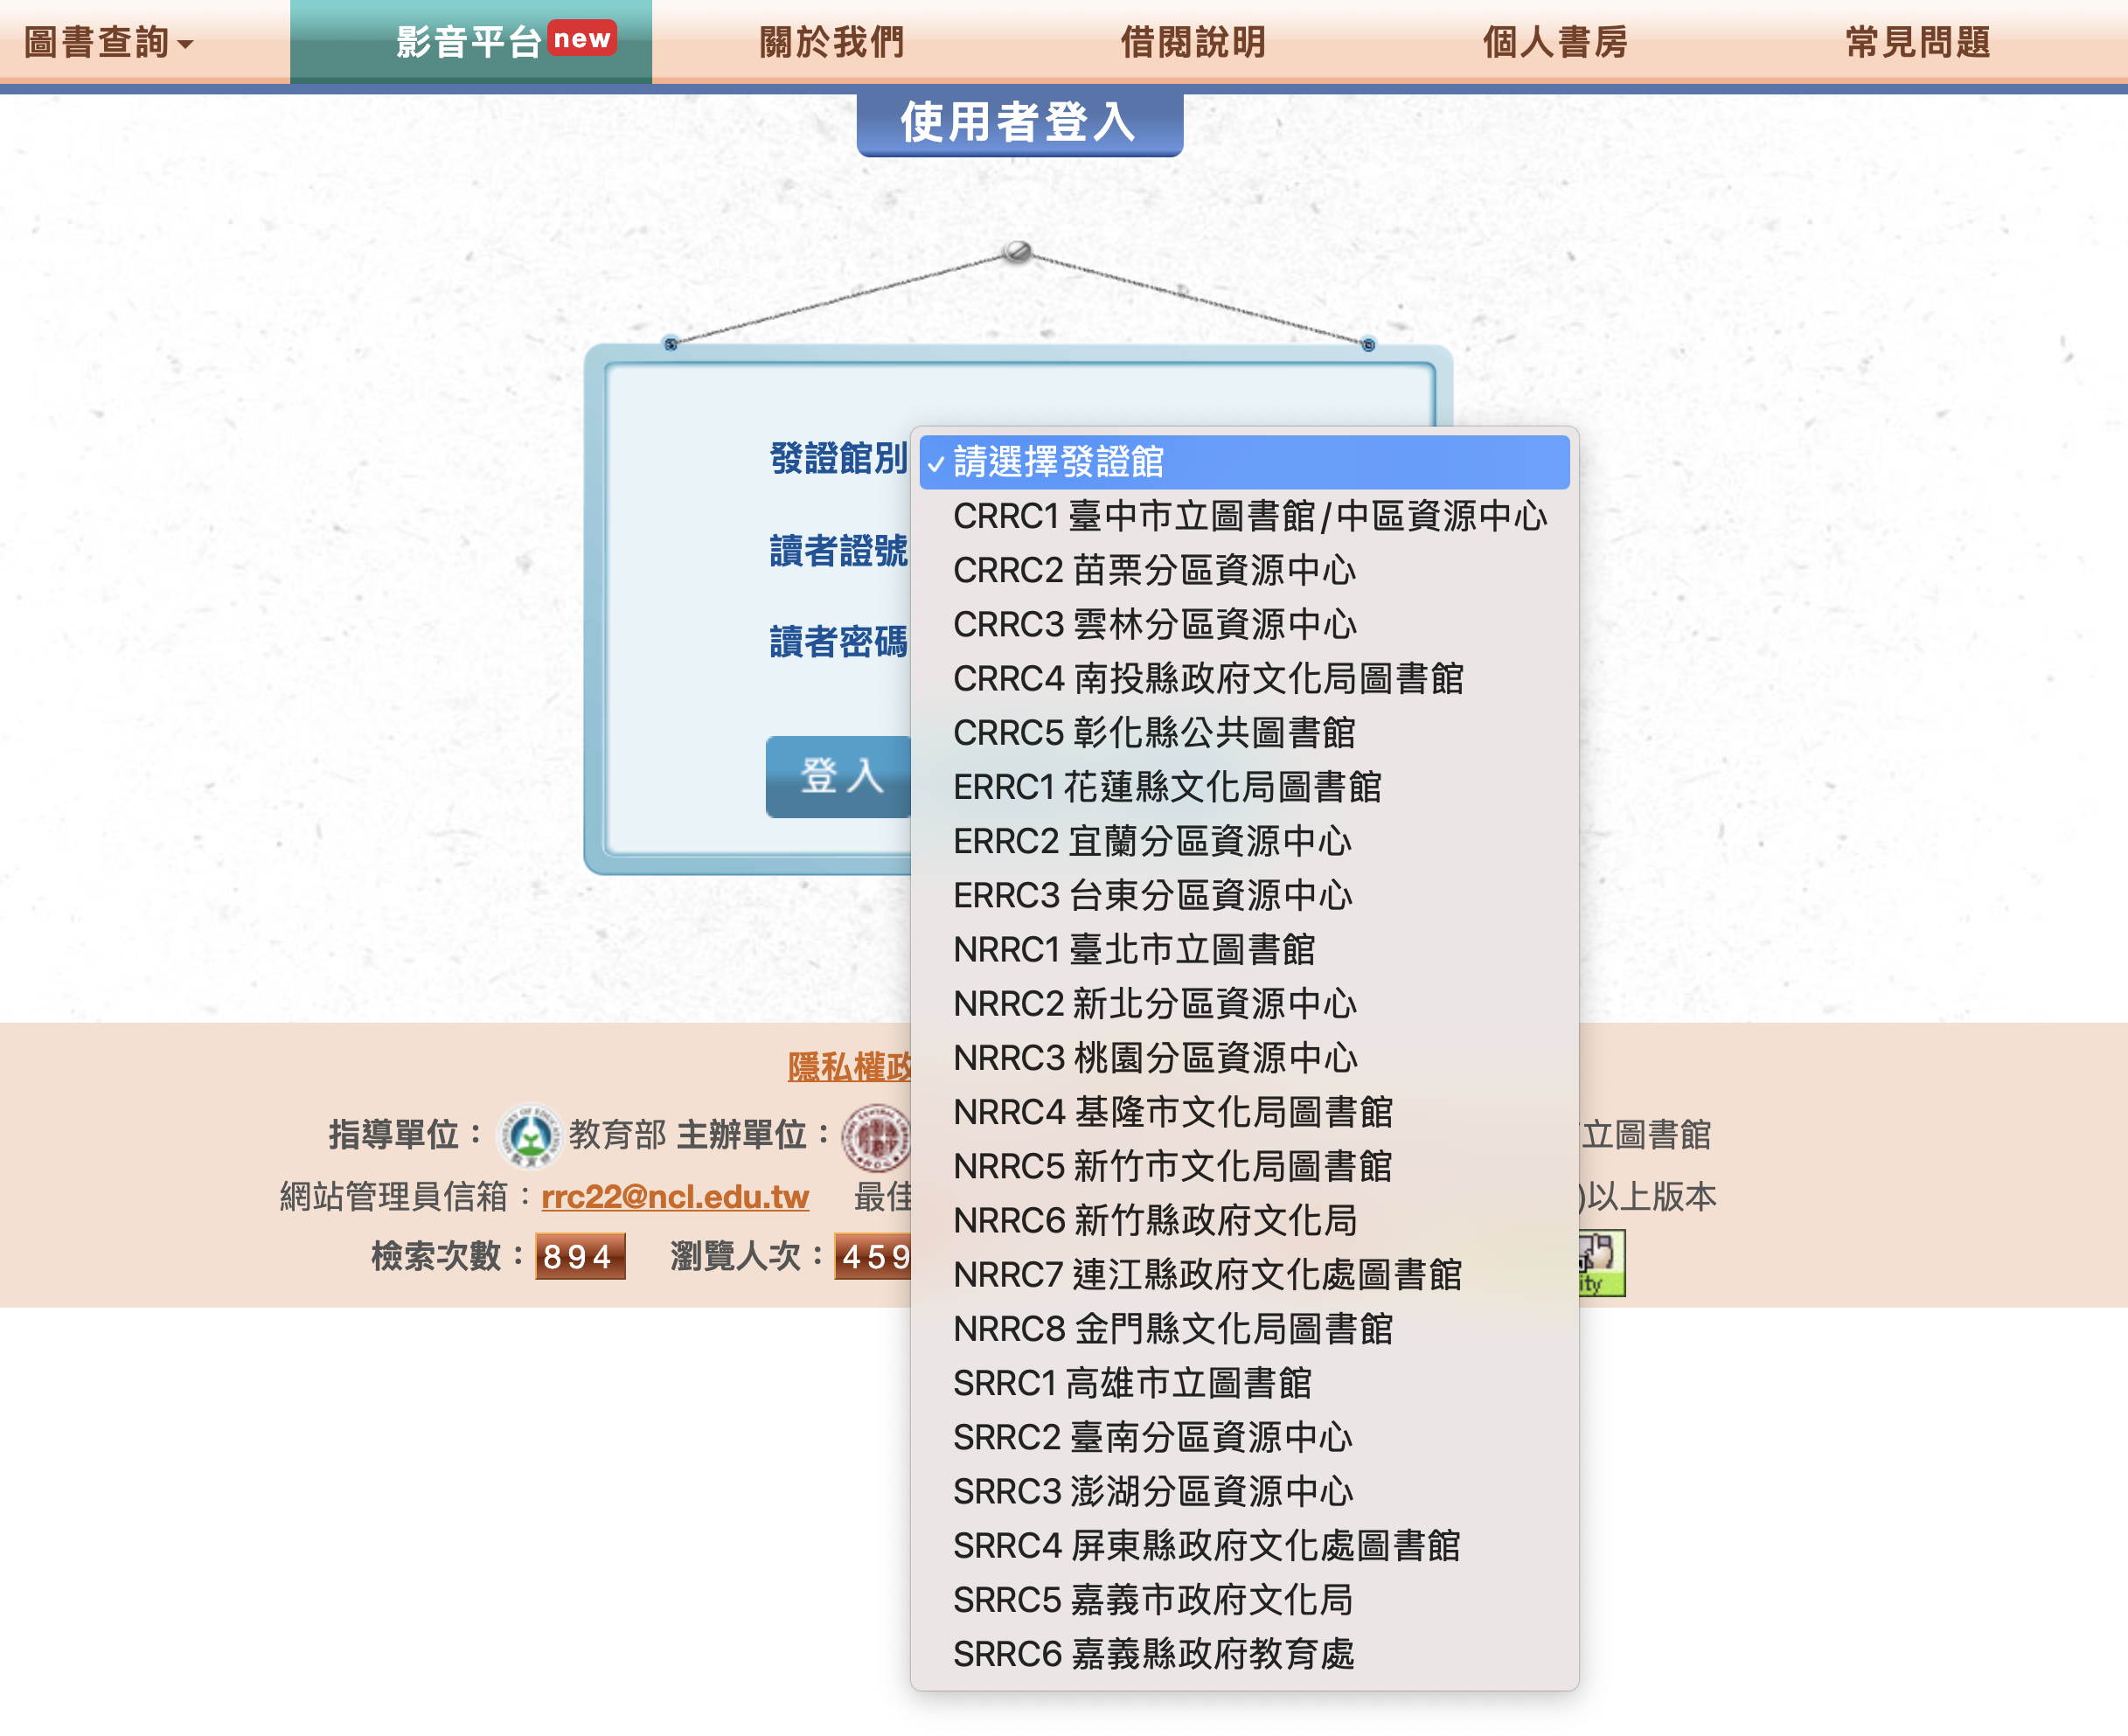Viewport: 2128px width, 1736px height.
Task: Go to 關於我們 menu item
Action: coord(832,42)
